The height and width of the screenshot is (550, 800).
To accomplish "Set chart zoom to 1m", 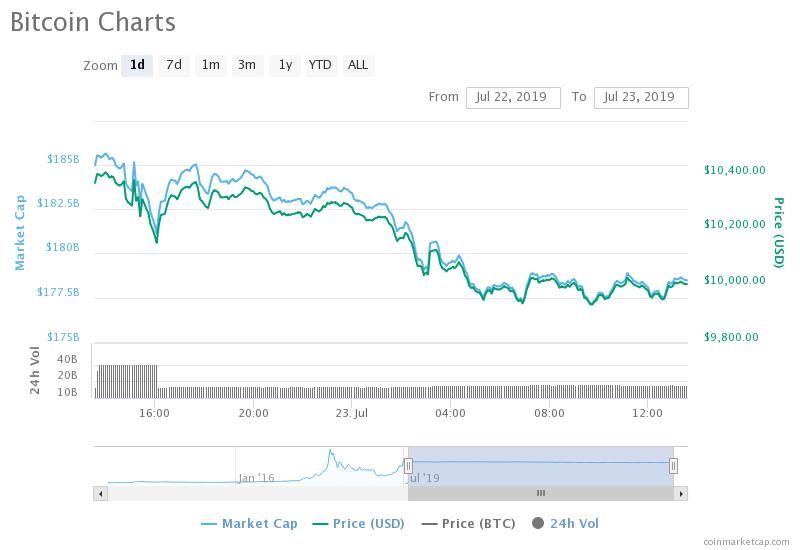I will [210, 65].
